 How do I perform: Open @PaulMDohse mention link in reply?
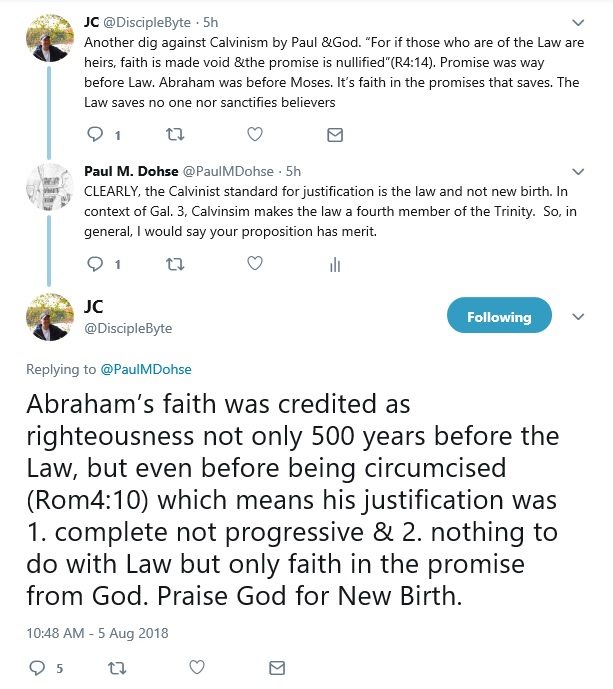point(145,369)
